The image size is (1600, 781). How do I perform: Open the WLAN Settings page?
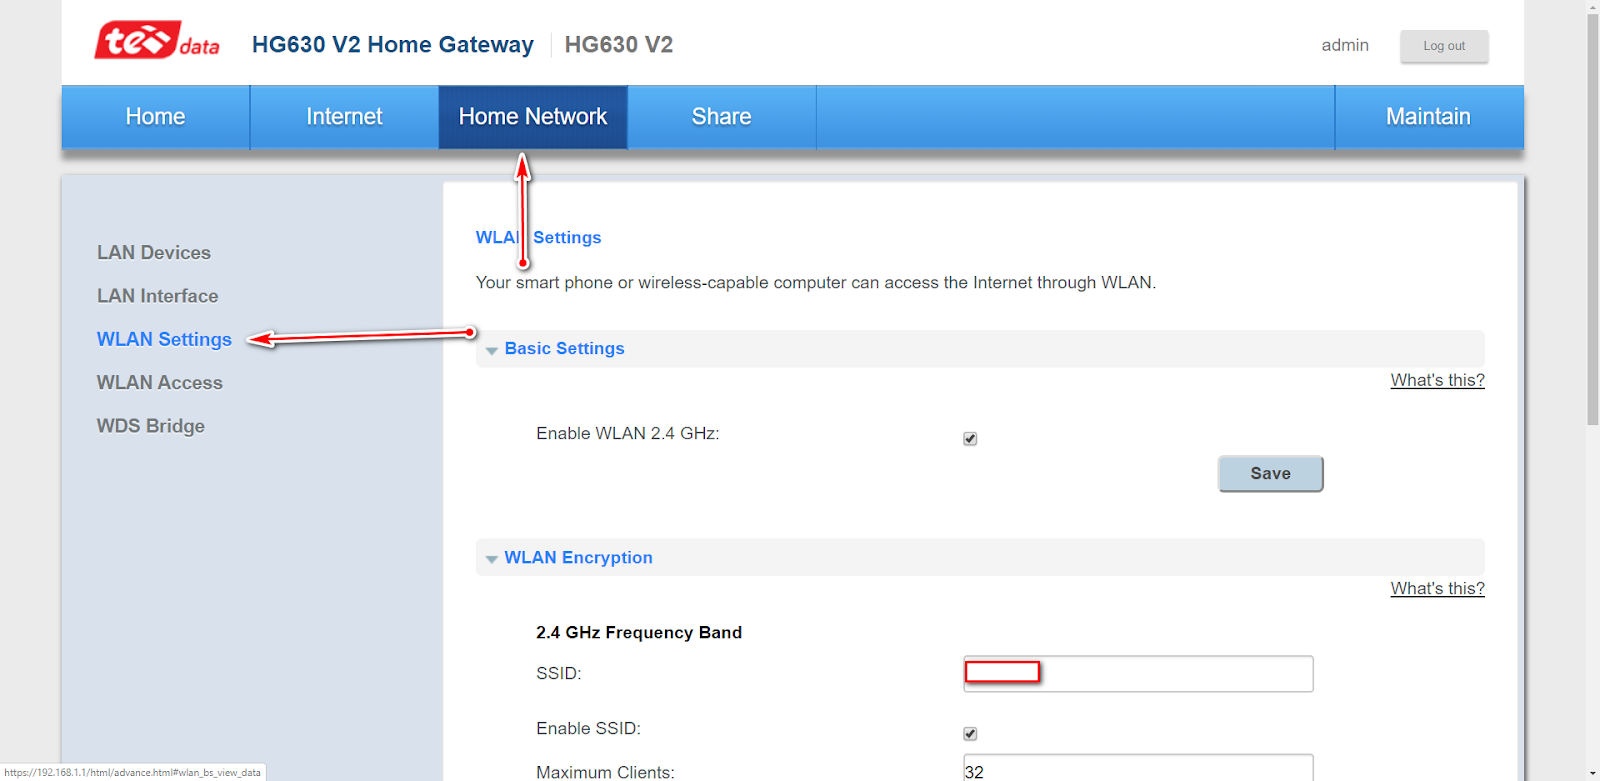click(163, 339)
